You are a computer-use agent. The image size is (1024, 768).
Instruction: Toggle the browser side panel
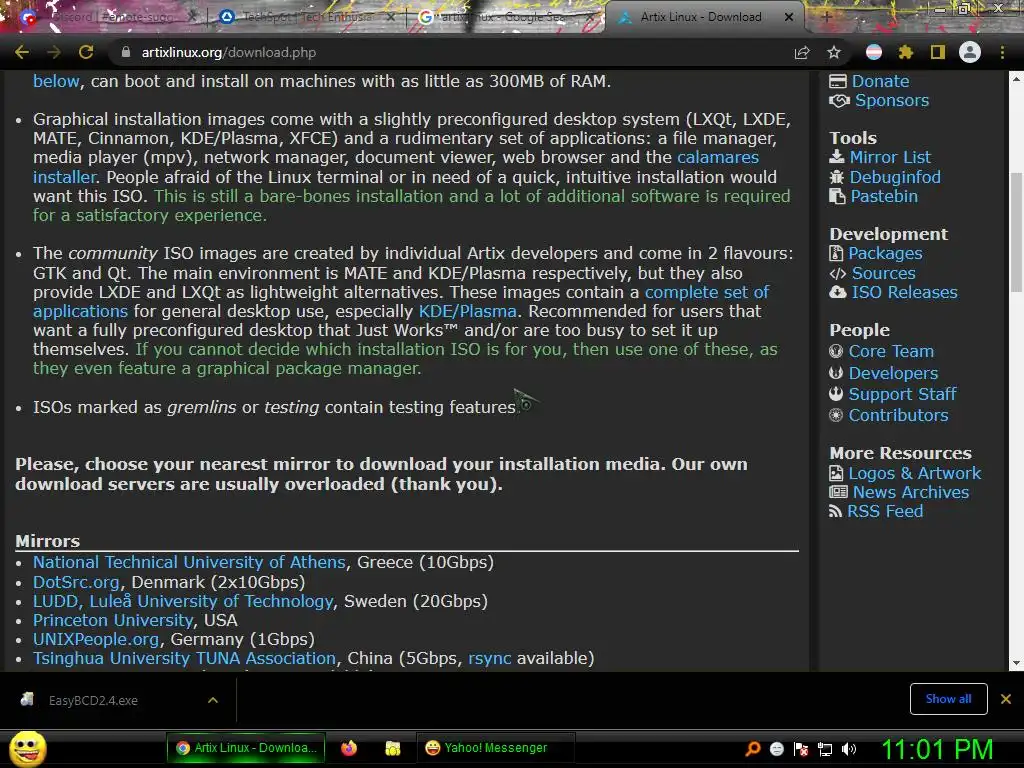pyautogui.click(x=938, y=52)
